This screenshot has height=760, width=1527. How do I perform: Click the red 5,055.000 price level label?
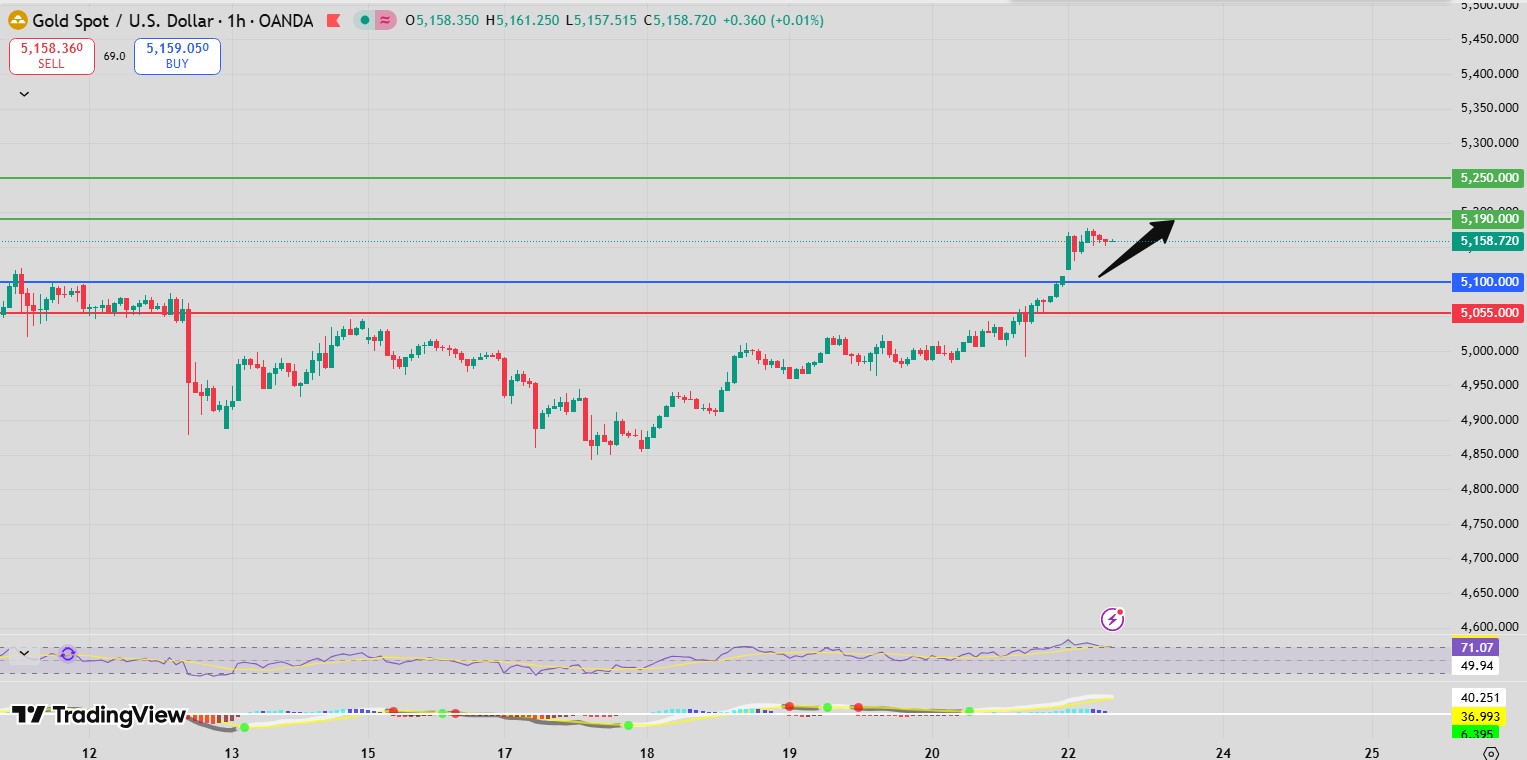(x=1488, y=313)
